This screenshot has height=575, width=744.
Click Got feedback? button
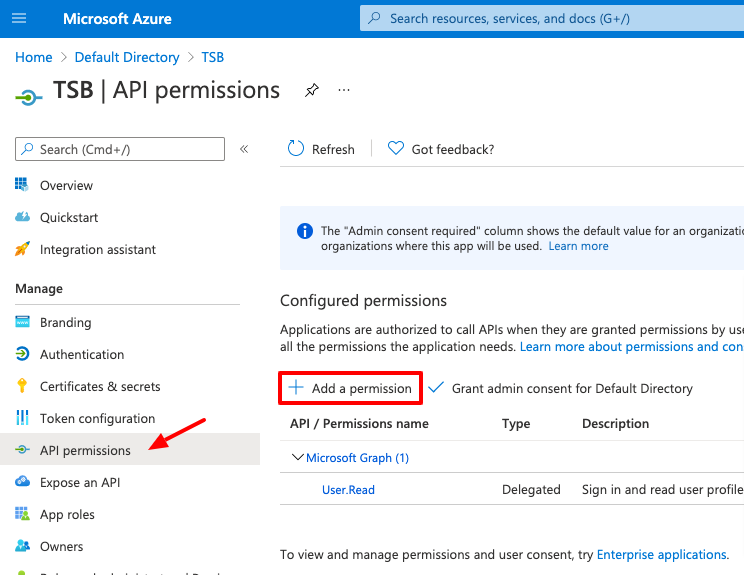pyautogui.click(x=441, y=149)
